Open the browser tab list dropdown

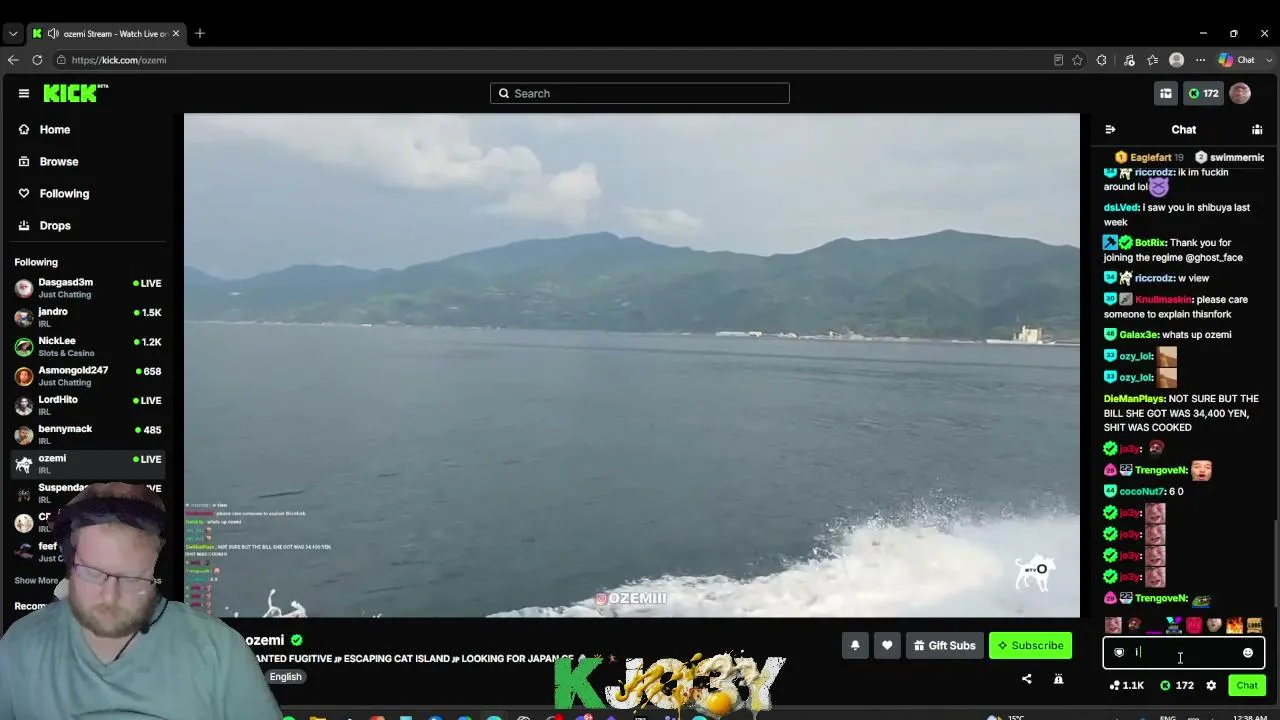[13, 33]
